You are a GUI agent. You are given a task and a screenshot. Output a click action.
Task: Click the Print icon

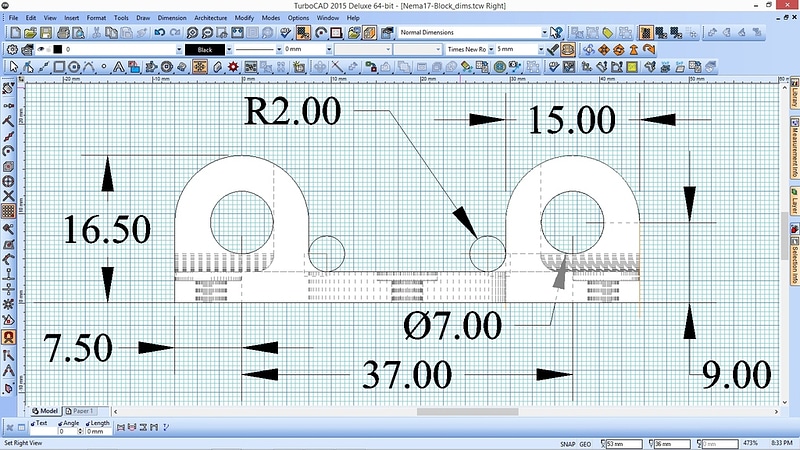(63, 33)
